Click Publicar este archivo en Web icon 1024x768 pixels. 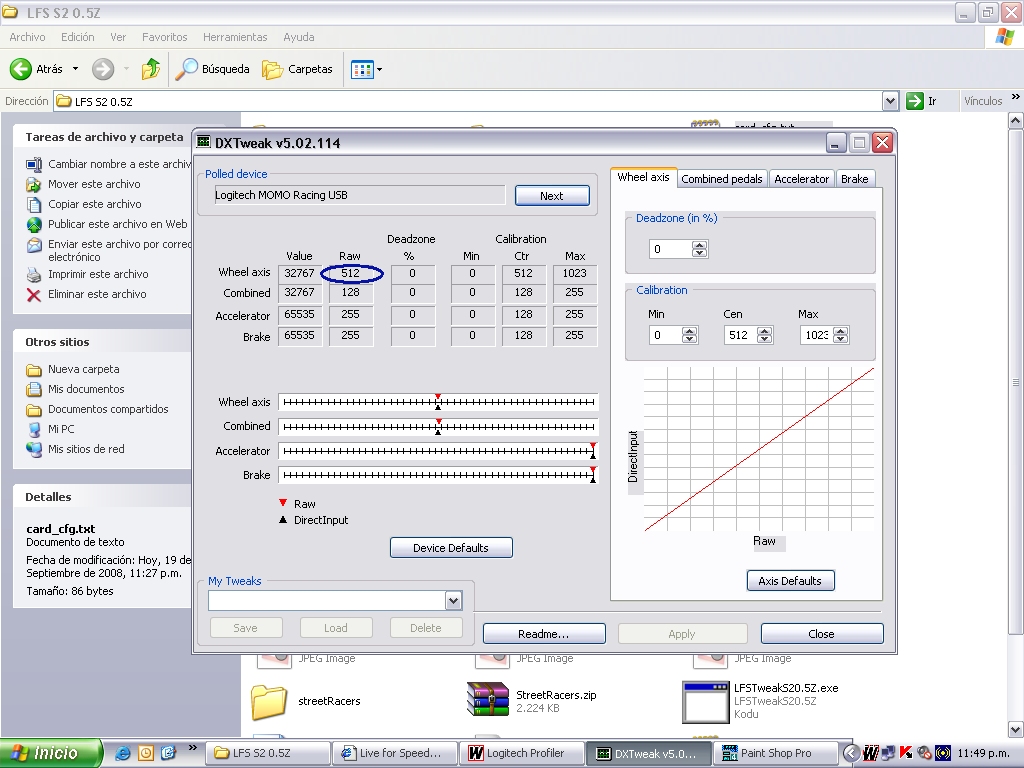[x=34, y=224]
